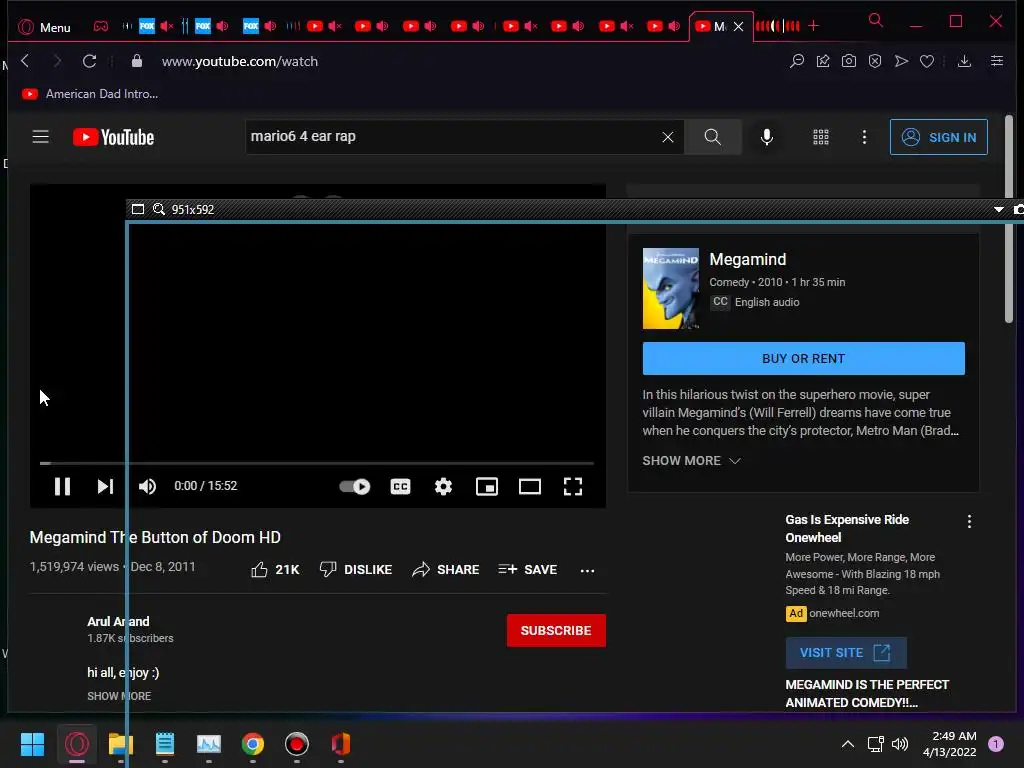Click the page vertical scrollbar

pos(1009,219)
